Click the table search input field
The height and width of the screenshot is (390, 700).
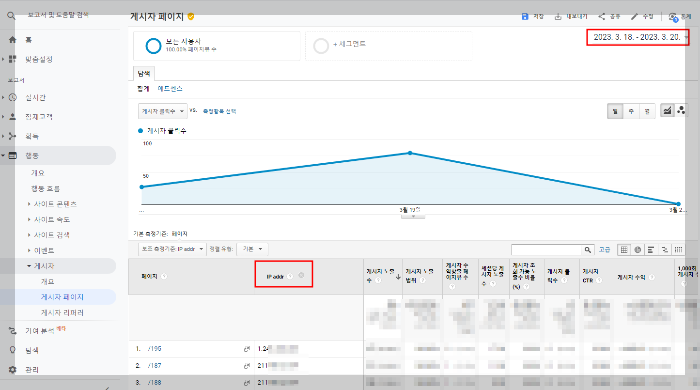point(547,249)
